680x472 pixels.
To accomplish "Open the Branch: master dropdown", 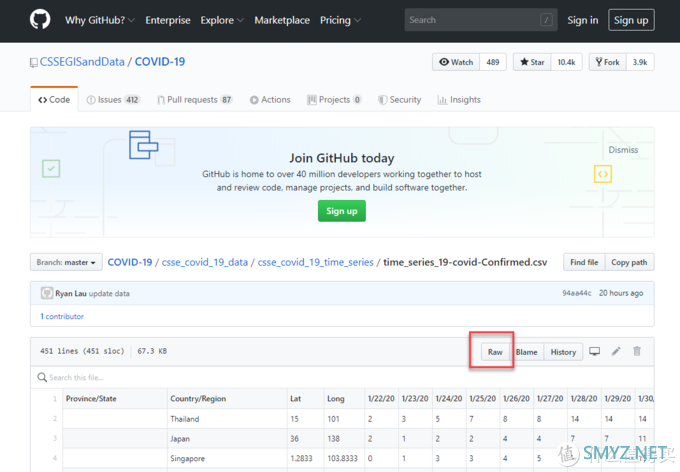I will [66, 262].
